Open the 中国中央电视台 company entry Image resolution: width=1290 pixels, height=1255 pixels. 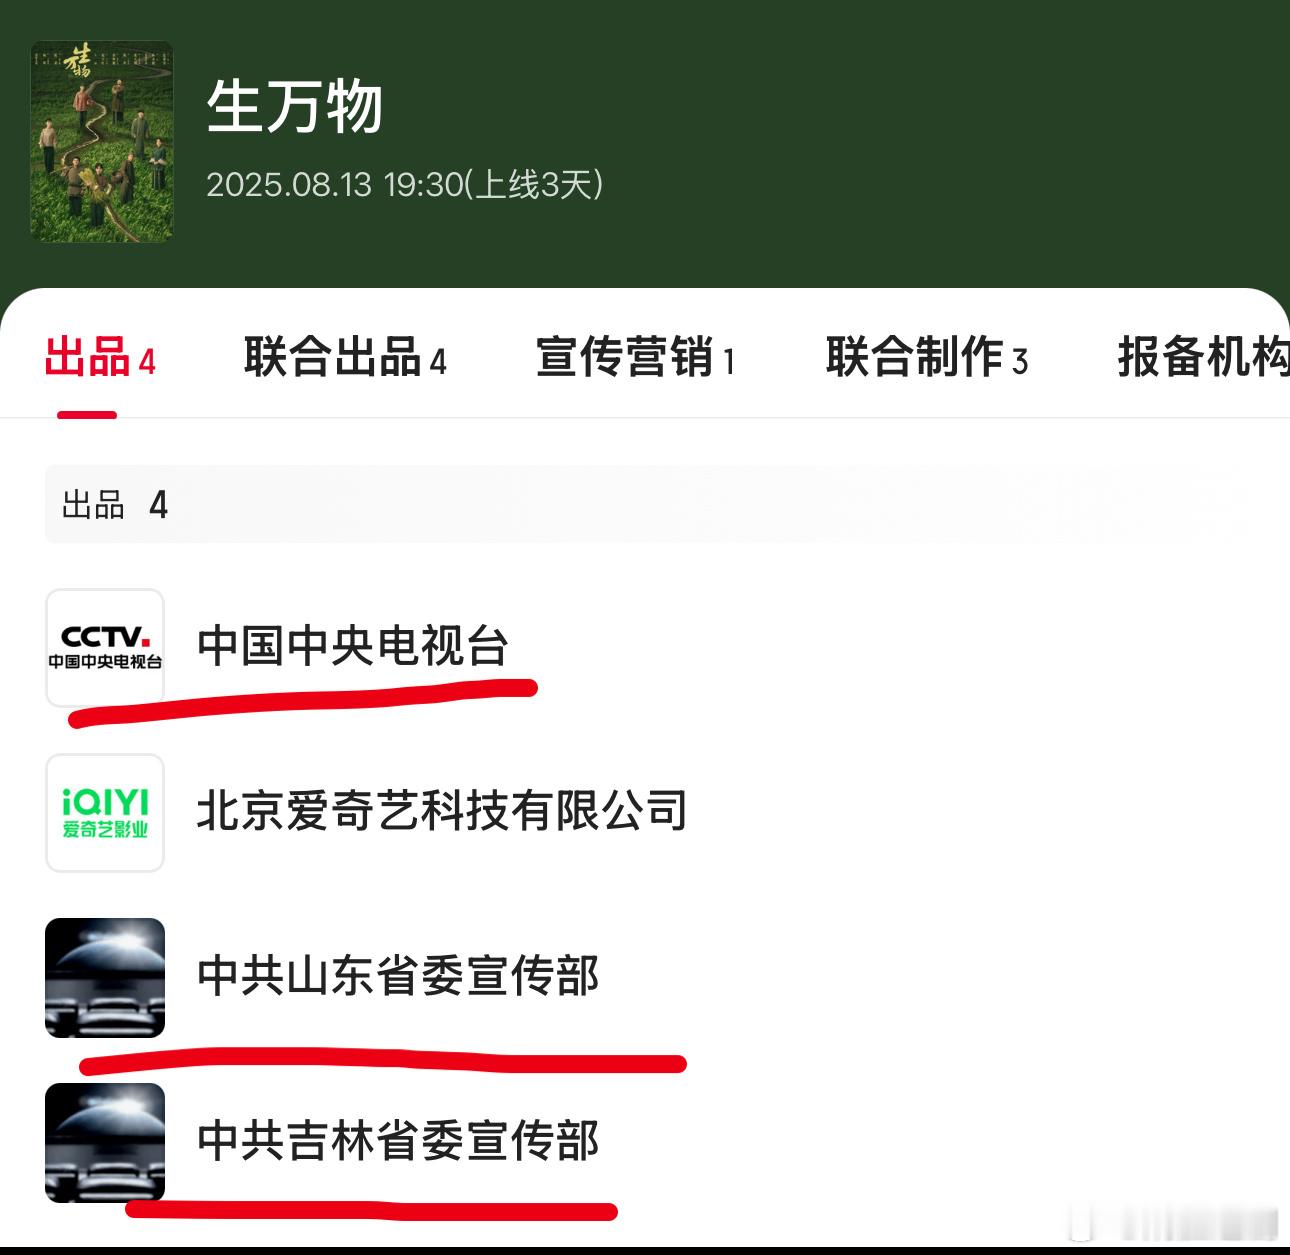353,646
